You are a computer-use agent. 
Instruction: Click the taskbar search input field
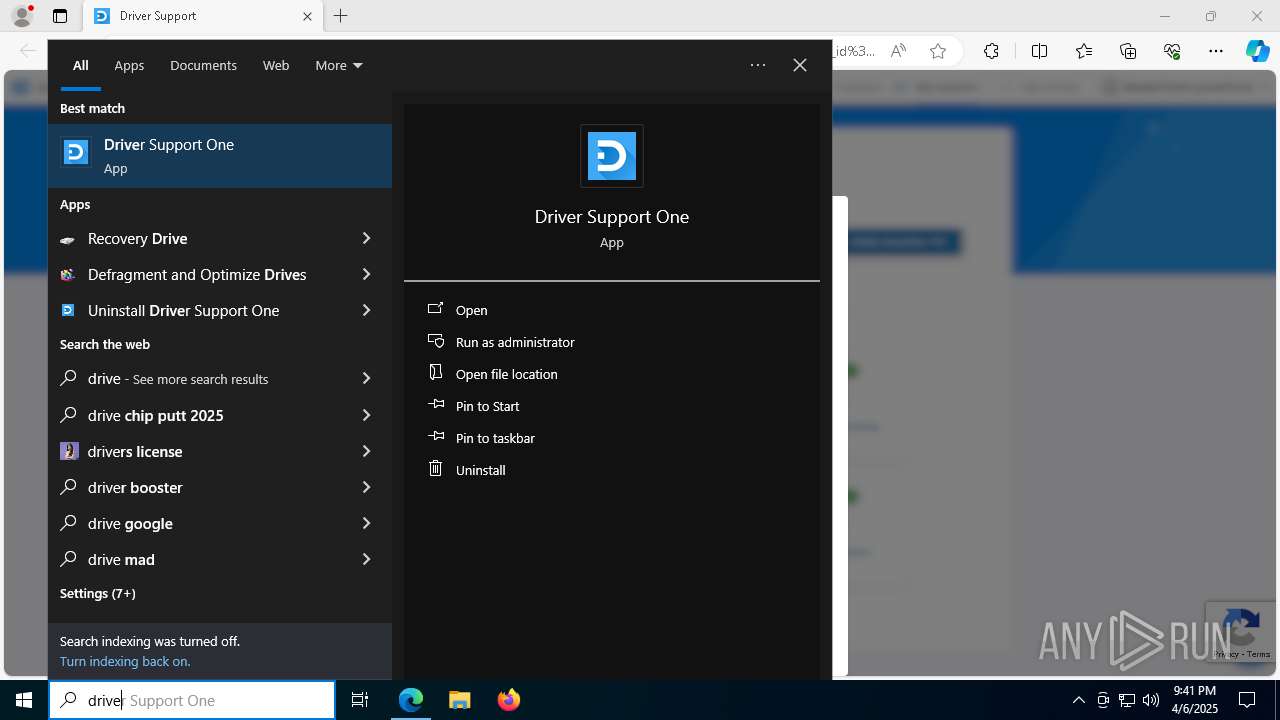click(x=192, y=700)
